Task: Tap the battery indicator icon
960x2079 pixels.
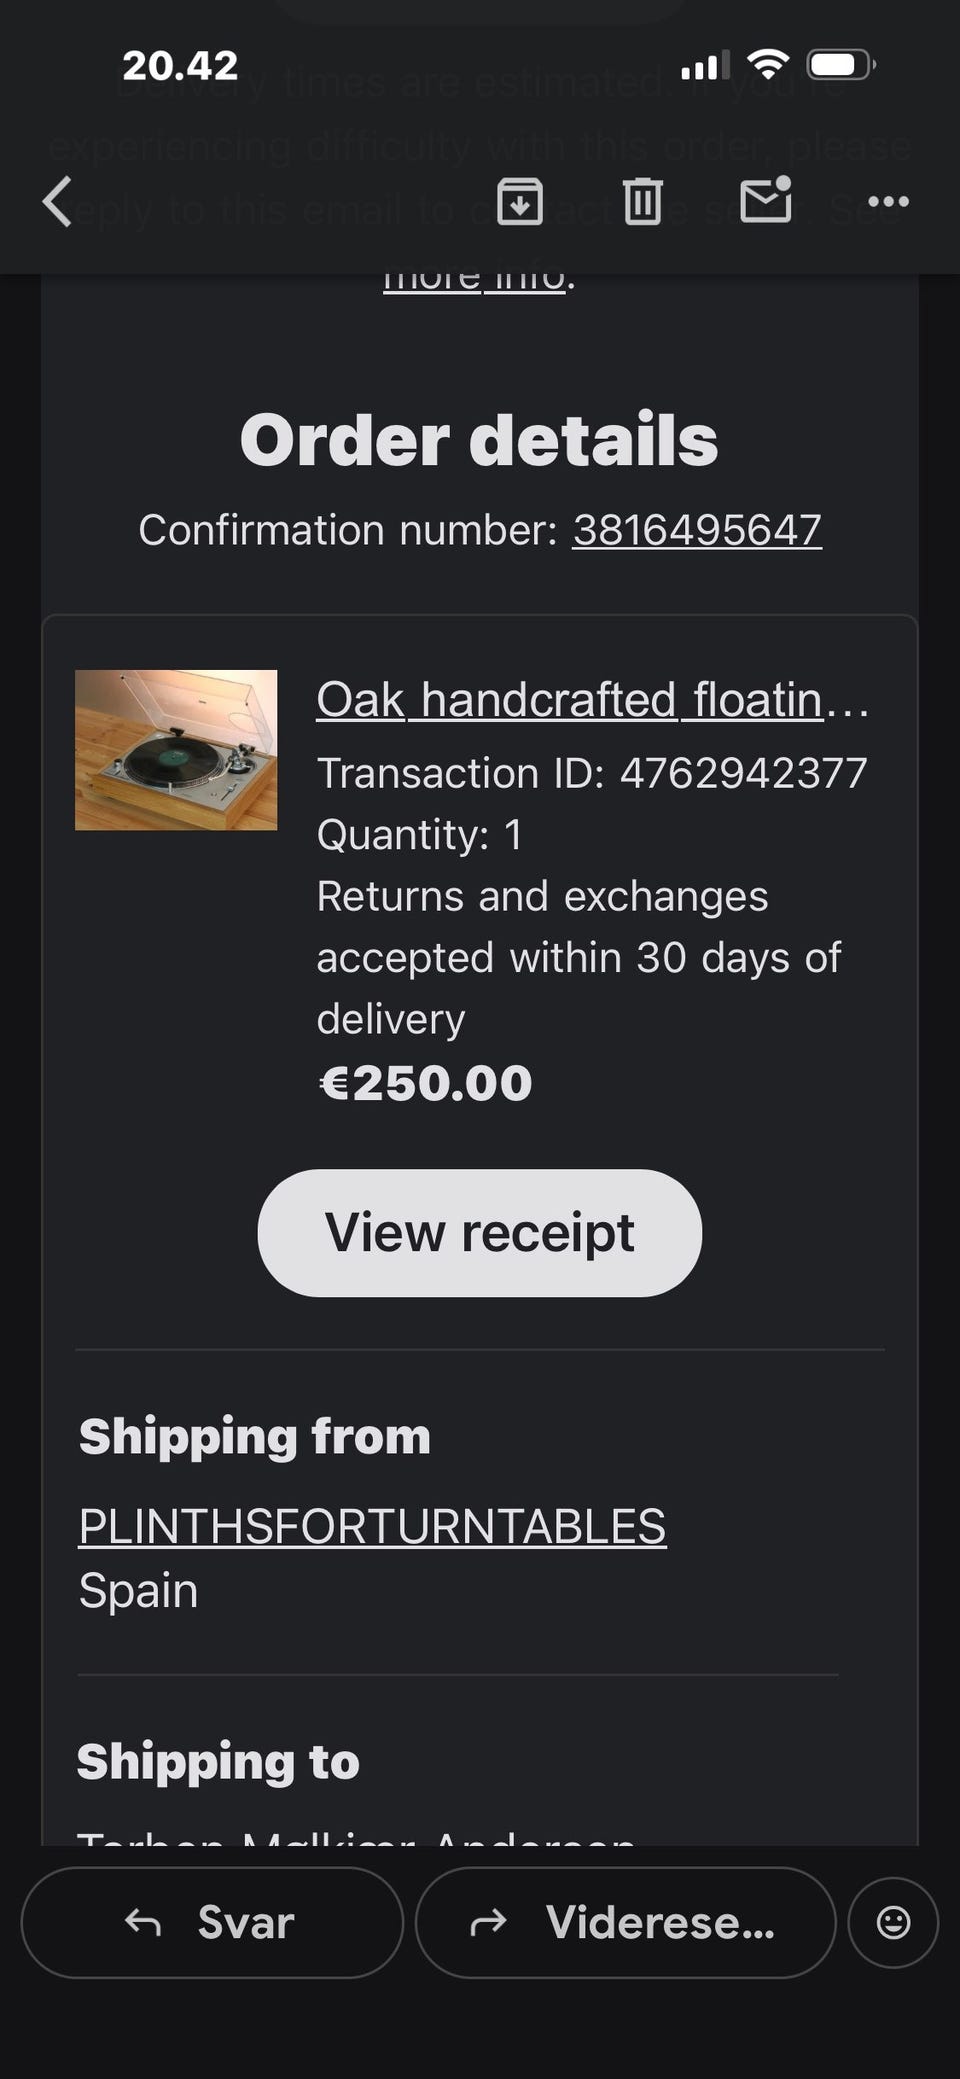Action: [840, 66]
